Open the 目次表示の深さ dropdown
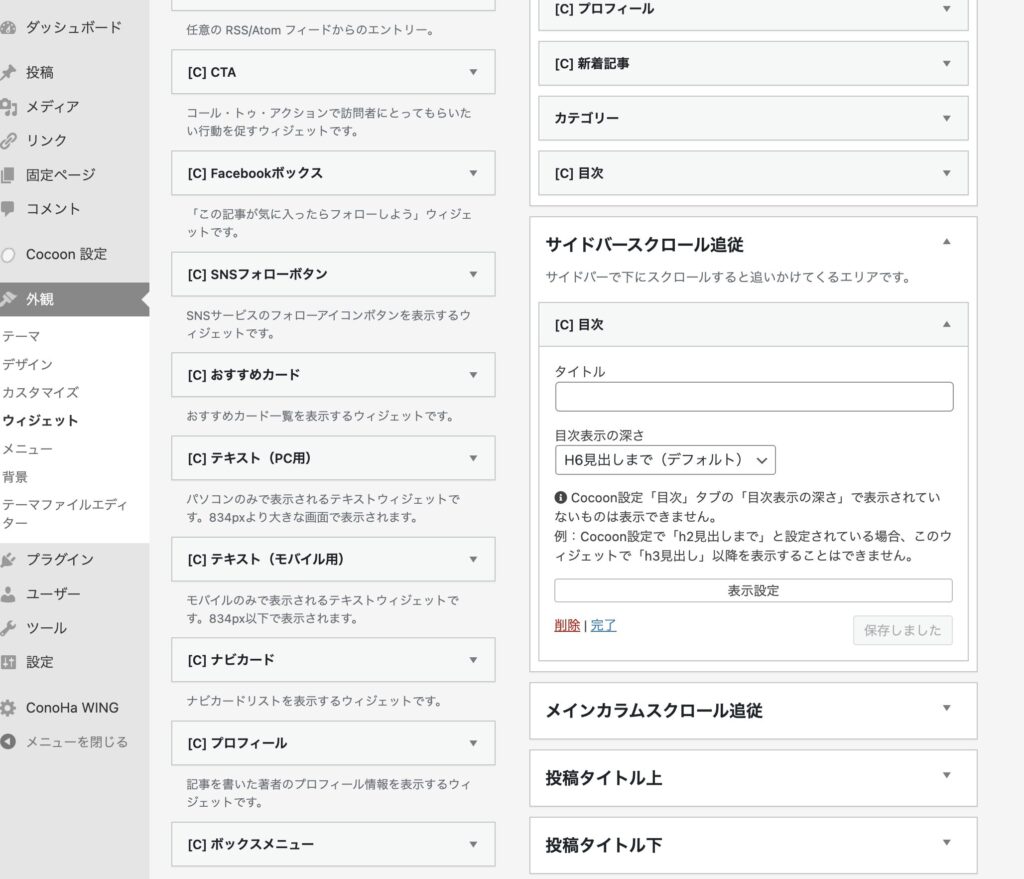 665,460
